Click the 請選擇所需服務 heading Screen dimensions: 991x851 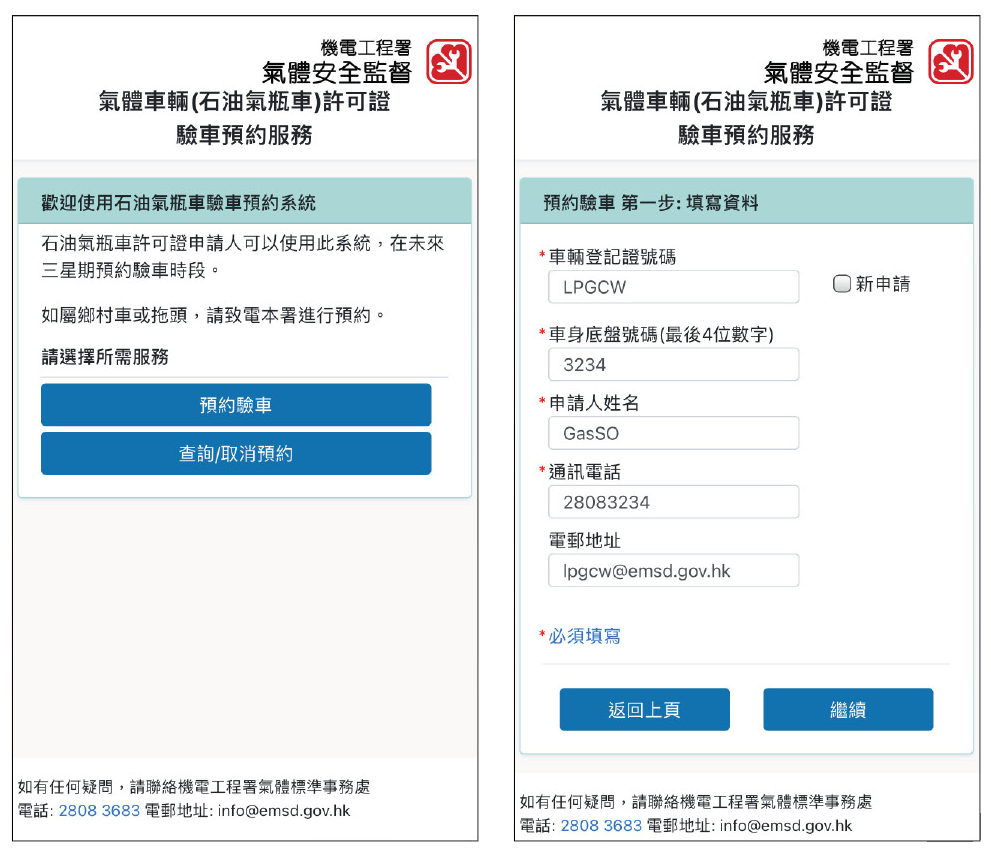pos(105,357)
